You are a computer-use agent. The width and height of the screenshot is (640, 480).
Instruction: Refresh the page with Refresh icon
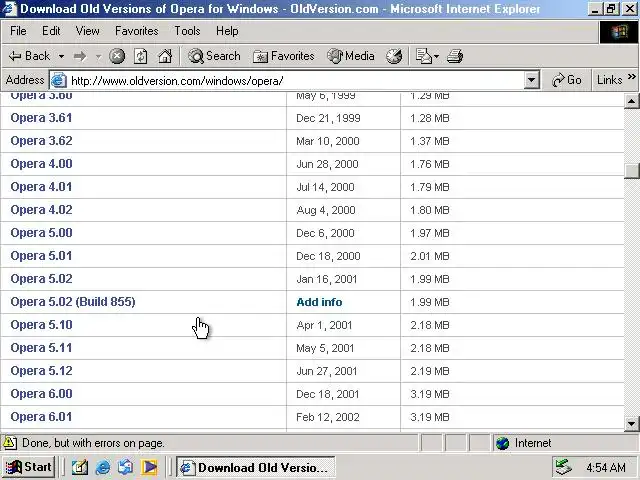click(141, 56)
